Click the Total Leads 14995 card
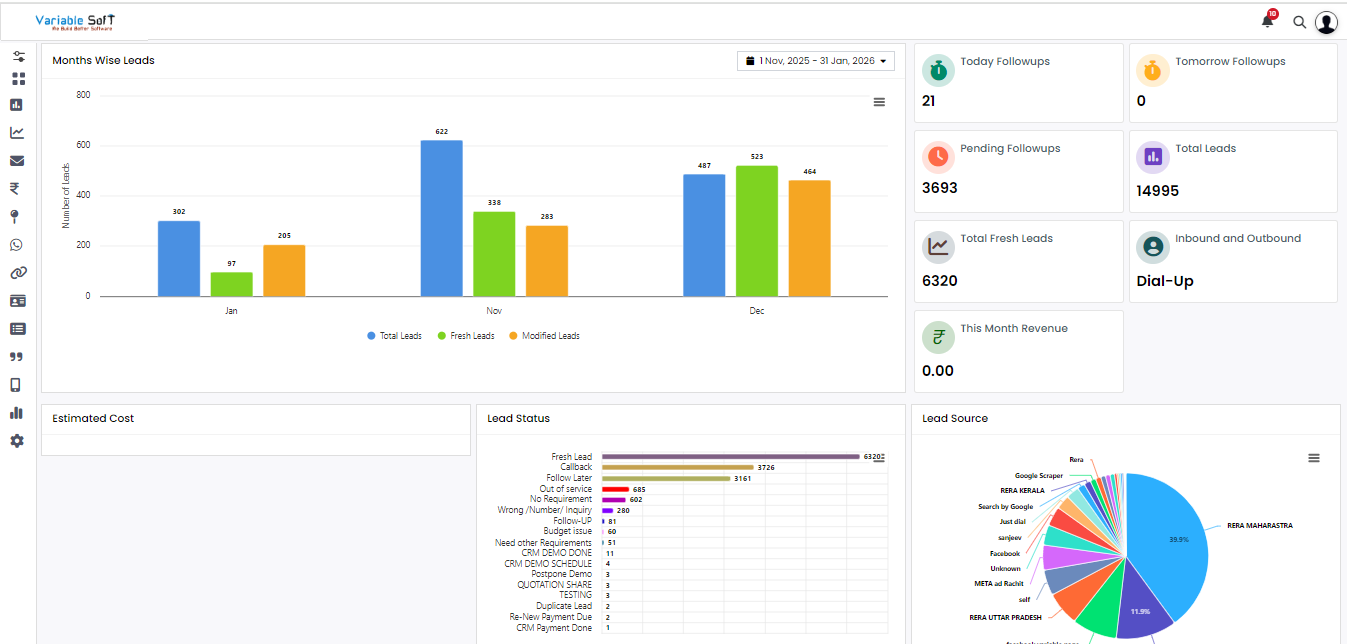Screen dimensions: 1347x644 [x=1233, y=171]
